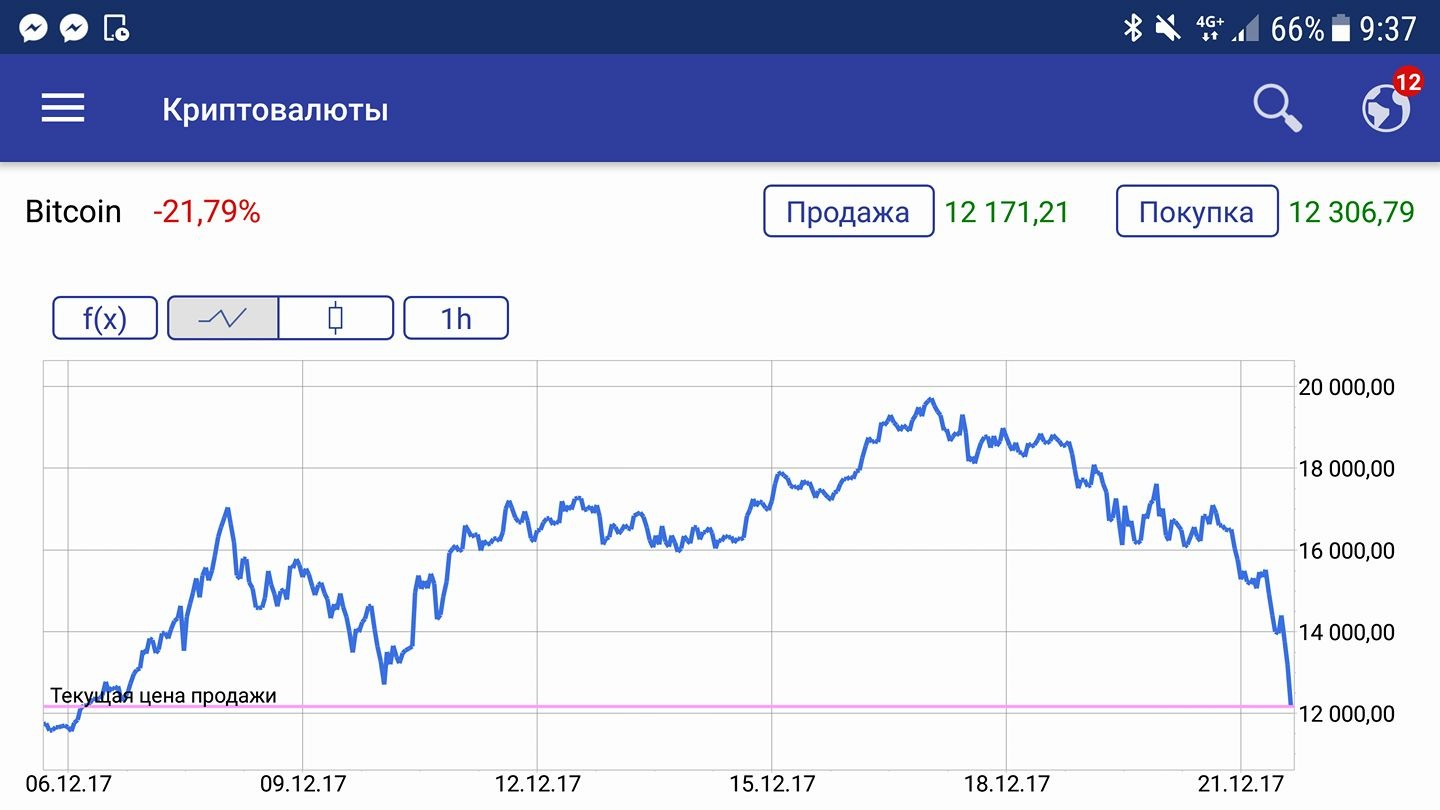Tap the muted sound status icon

pyautogui.click(x=1167, y=28)
